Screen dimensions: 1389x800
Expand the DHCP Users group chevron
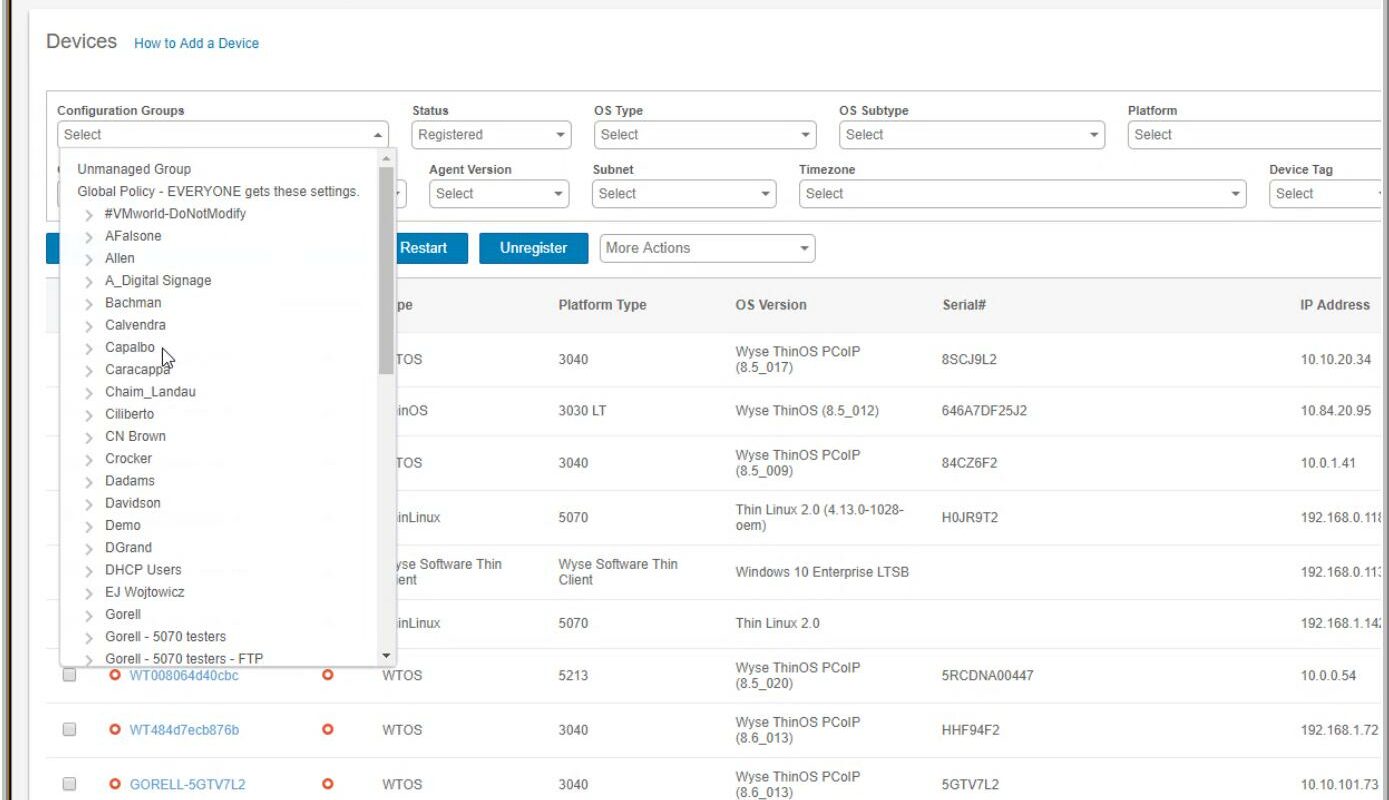click(x=89, y=570)
